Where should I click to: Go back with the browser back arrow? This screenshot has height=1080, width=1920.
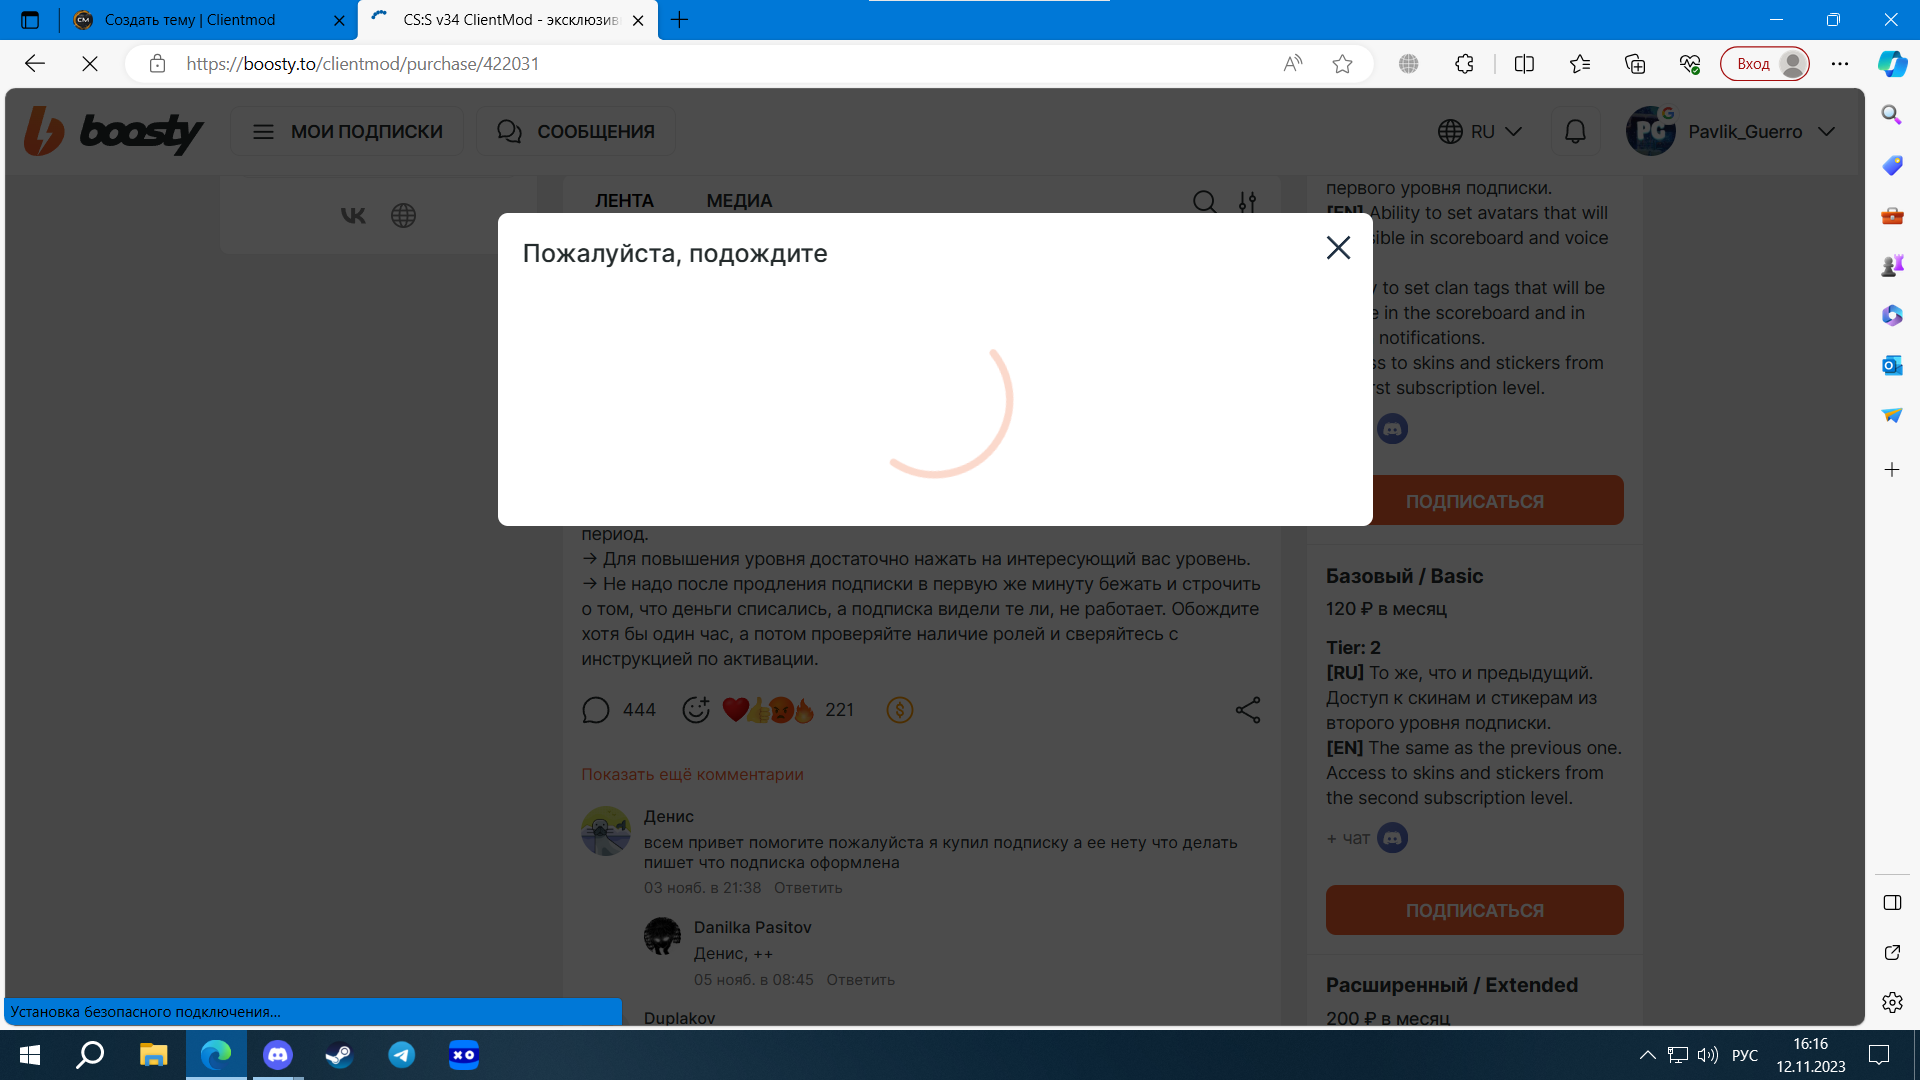pos(35,64)
